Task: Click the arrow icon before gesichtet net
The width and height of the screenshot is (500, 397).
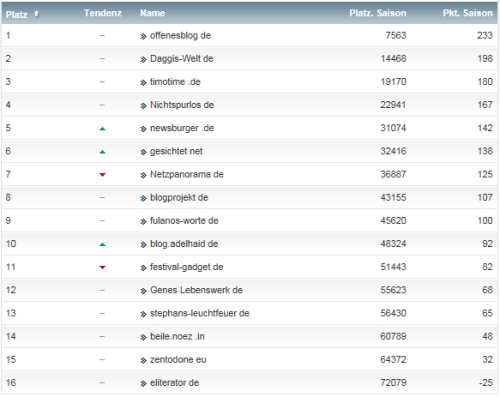Action: pos(143,152)
